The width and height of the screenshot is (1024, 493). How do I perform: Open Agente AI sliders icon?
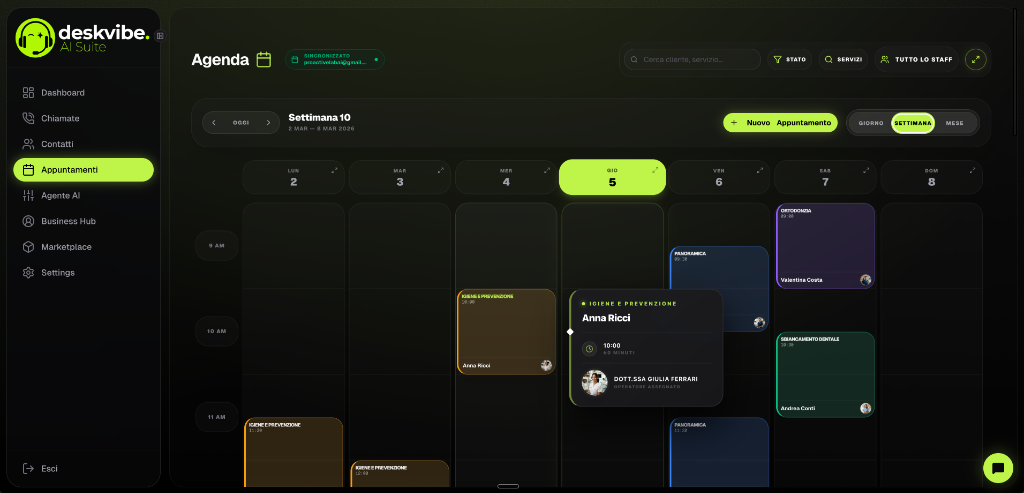pyautogui.click(x=28, y=195)
